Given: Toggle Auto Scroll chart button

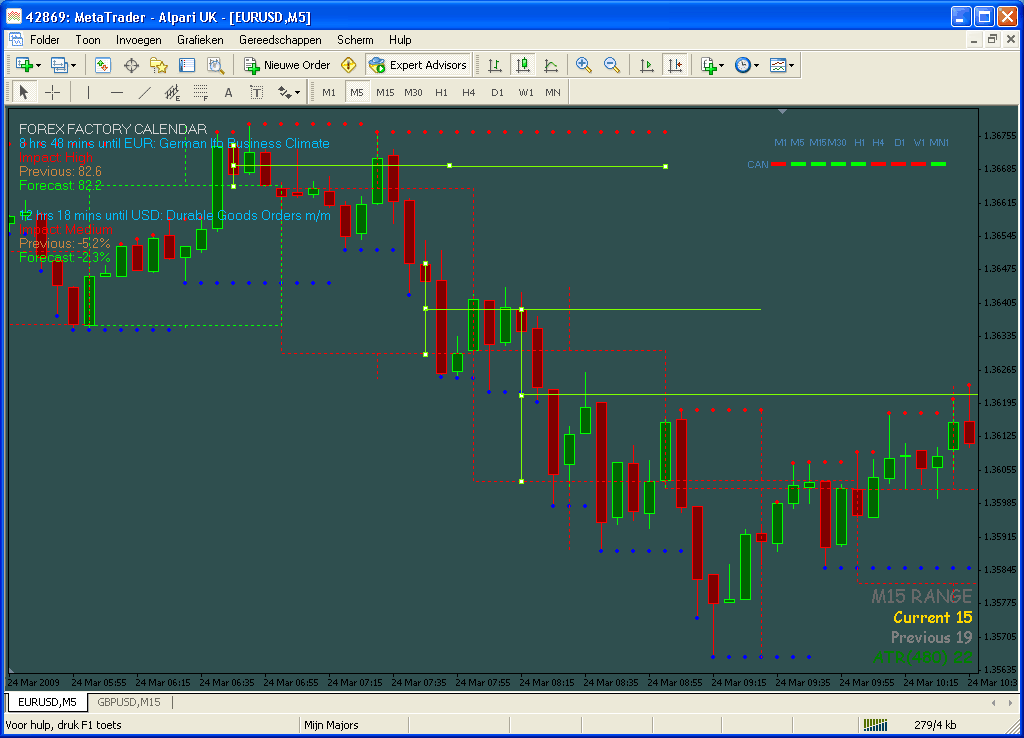Looking at the screenshot, I should 647,65.
